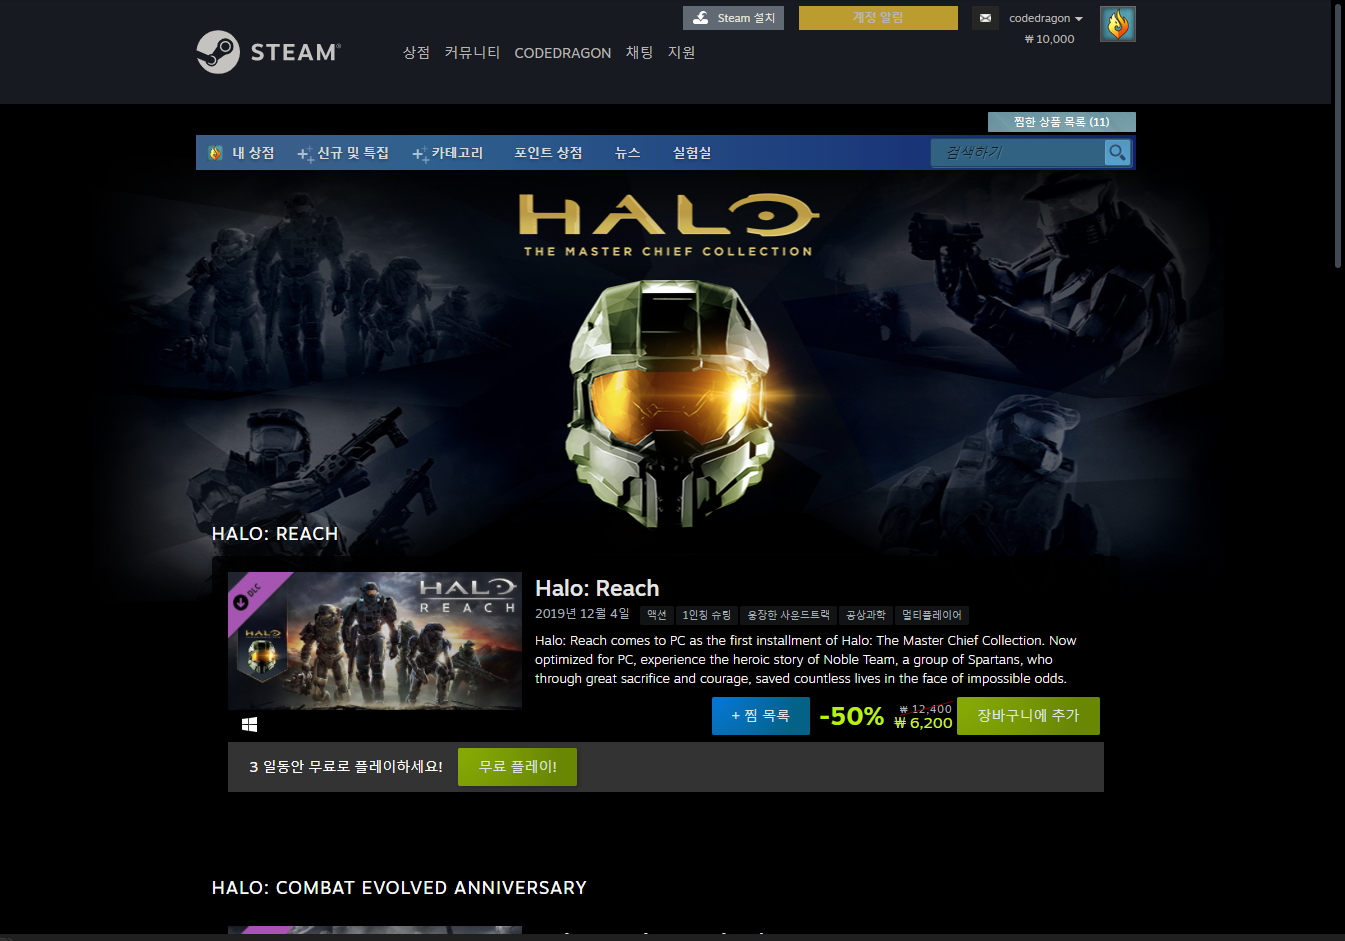This screenshot has width=1345, height=941.
Task: Expand the 카테고리 dropdown
Action: point(448,153)
